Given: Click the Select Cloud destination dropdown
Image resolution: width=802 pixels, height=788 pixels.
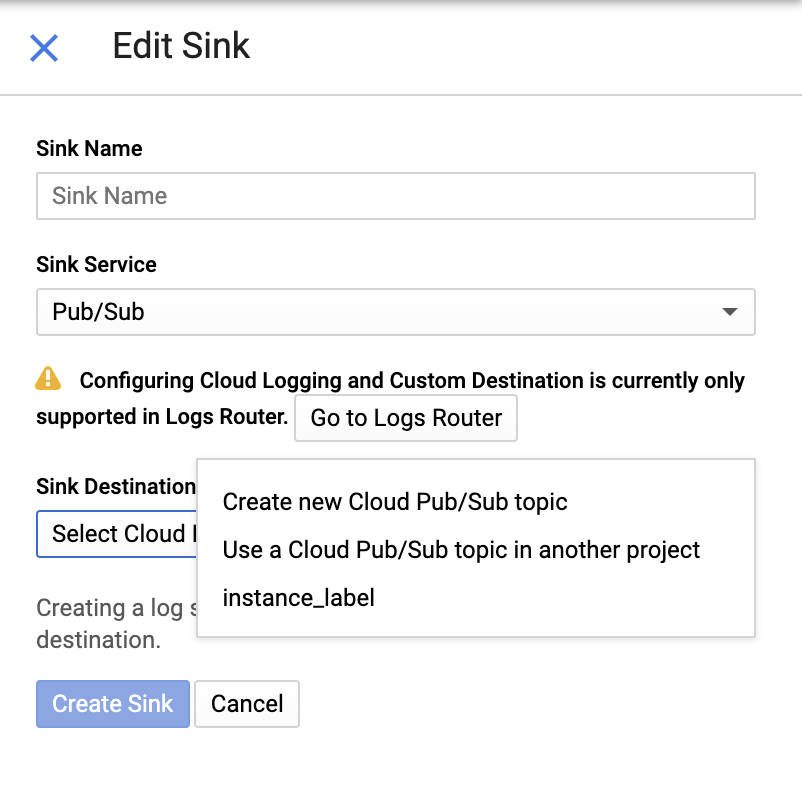Looking at the screenshot, I should [116, 534].
